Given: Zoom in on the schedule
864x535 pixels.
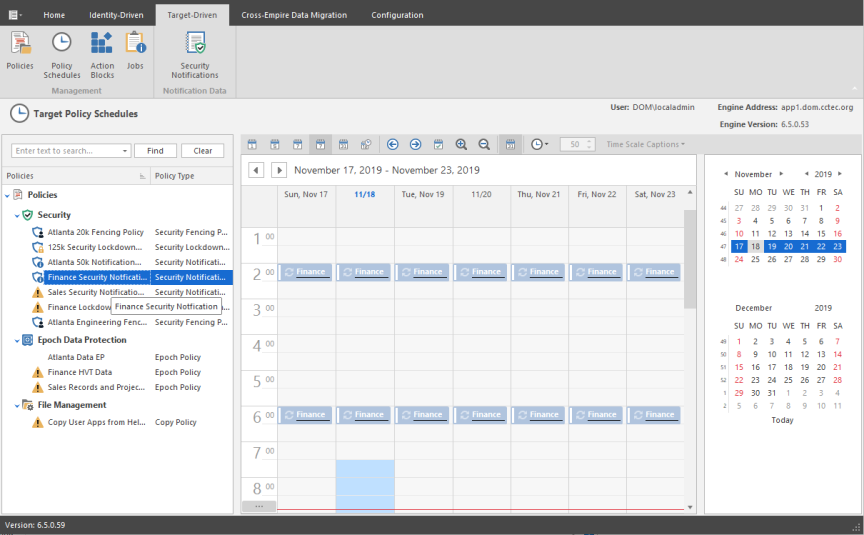Looking at the screenshot, I should point(461,144).
